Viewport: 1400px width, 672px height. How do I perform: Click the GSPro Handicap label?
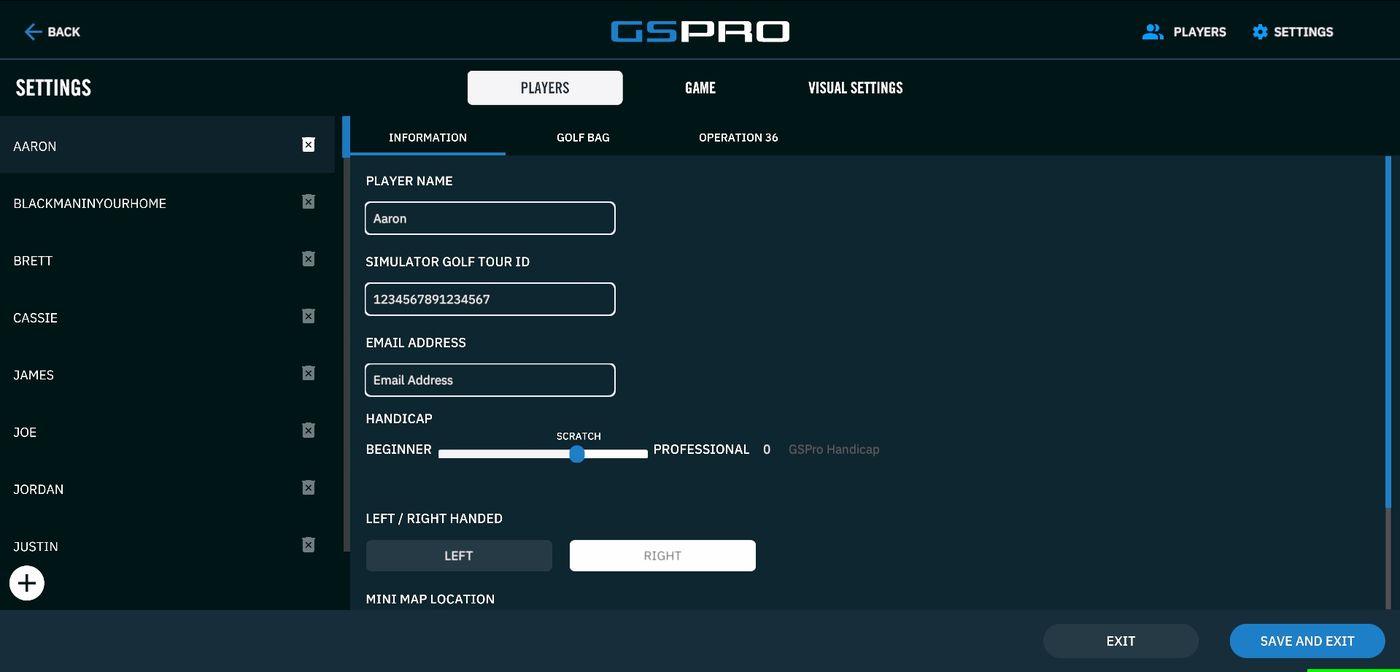tap(834, 450)
